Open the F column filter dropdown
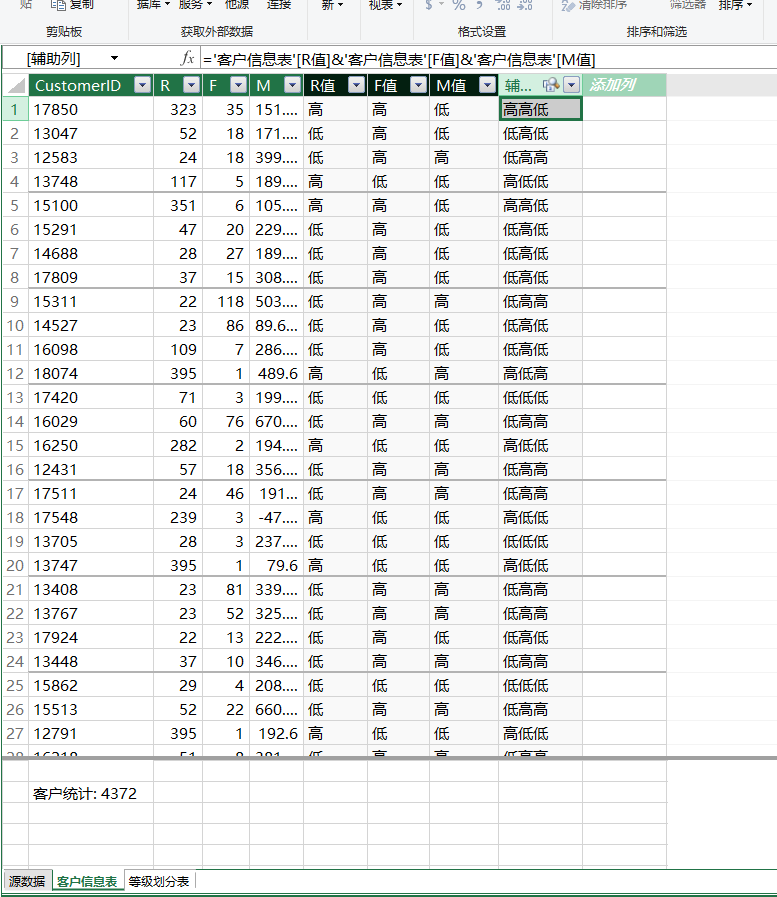 click(239, 85)
